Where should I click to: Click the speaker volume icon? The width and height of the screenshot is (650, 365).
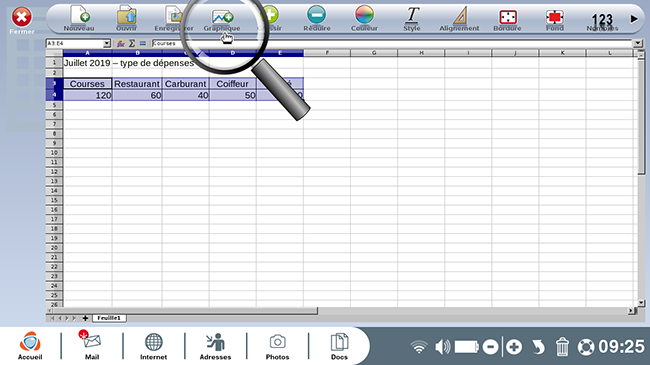click(x=442, y=347)
